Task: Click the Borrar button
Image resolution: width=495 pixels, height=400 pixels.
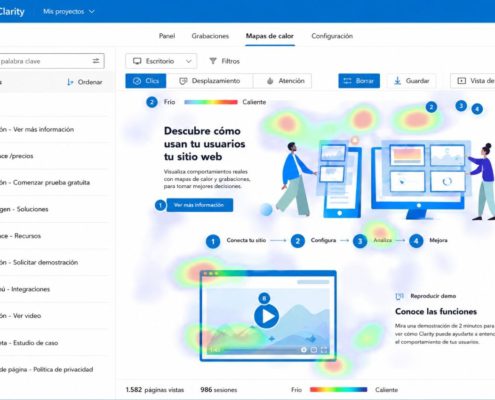Action: 359,81
